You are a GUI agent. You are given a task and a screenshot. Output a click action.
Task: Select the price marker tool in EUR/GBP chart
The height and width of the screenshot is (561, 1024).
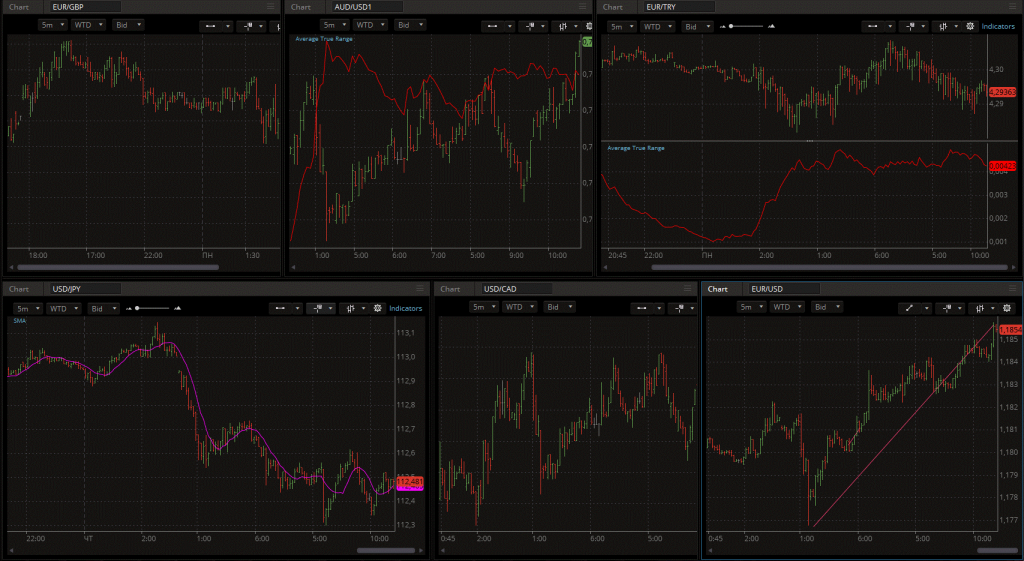pos(249,27)
